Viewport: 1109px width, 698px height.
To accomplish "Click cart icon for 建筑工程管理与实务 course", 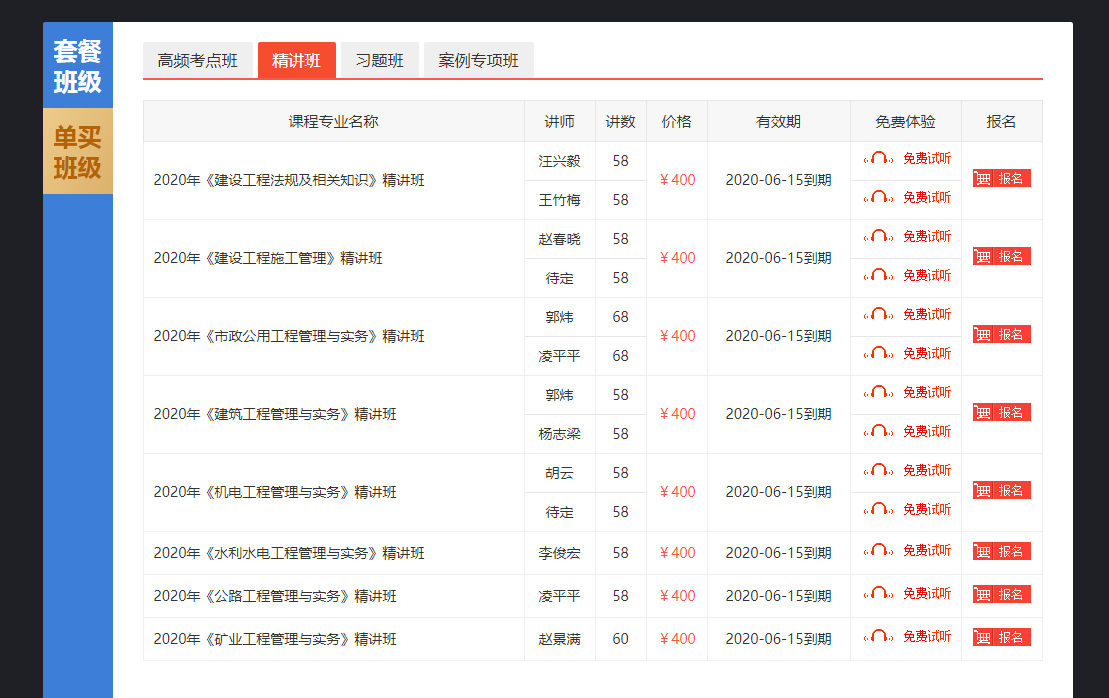I will click(x=982, y=412).
